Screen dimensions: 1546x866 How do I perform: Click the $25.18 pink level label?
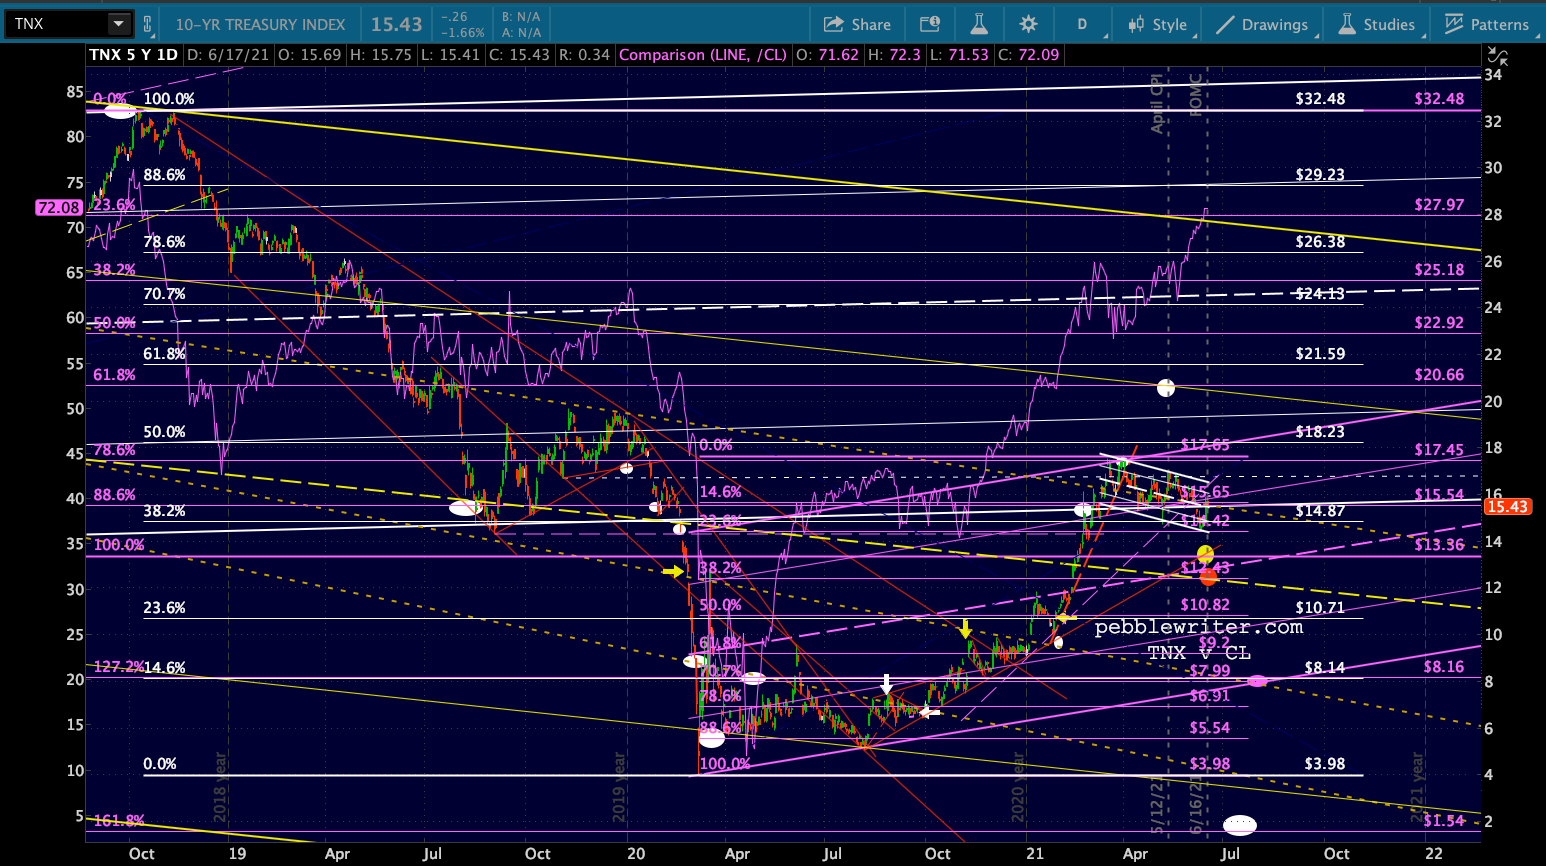pos(1439,269)
